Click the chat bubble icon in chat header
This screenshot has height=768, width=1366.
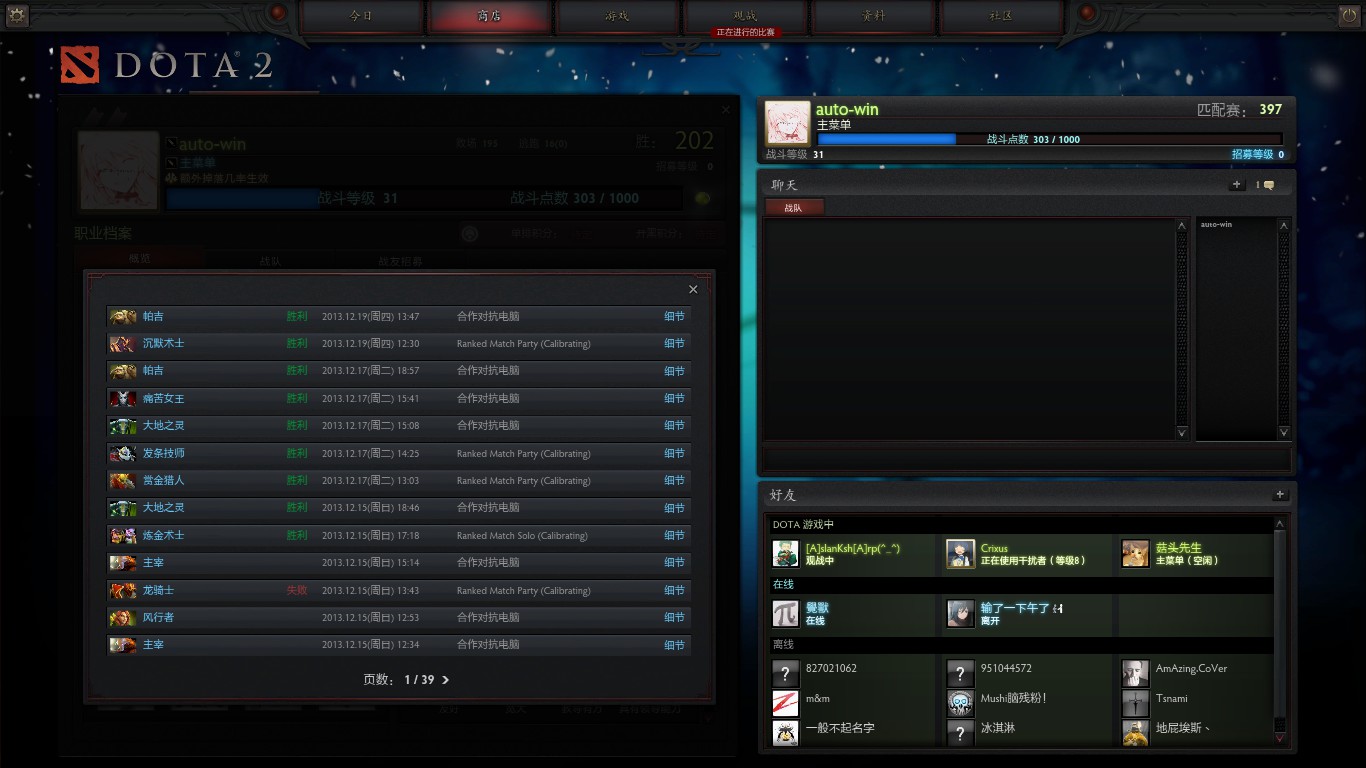1268,185
